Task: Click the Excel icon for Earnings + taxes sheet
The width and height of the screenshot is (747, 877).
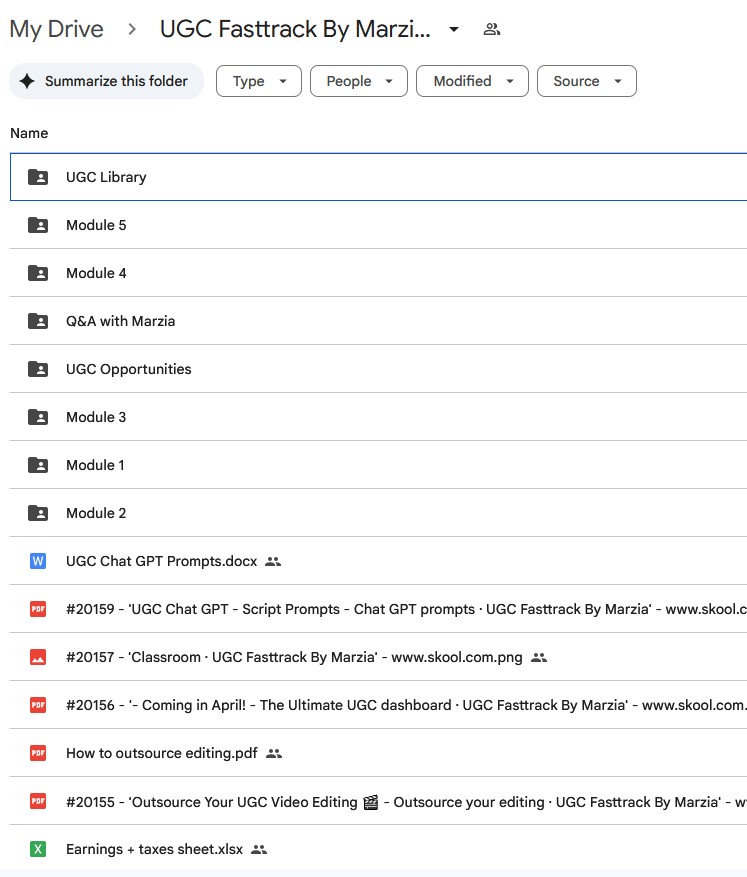Action: point(38,849)
